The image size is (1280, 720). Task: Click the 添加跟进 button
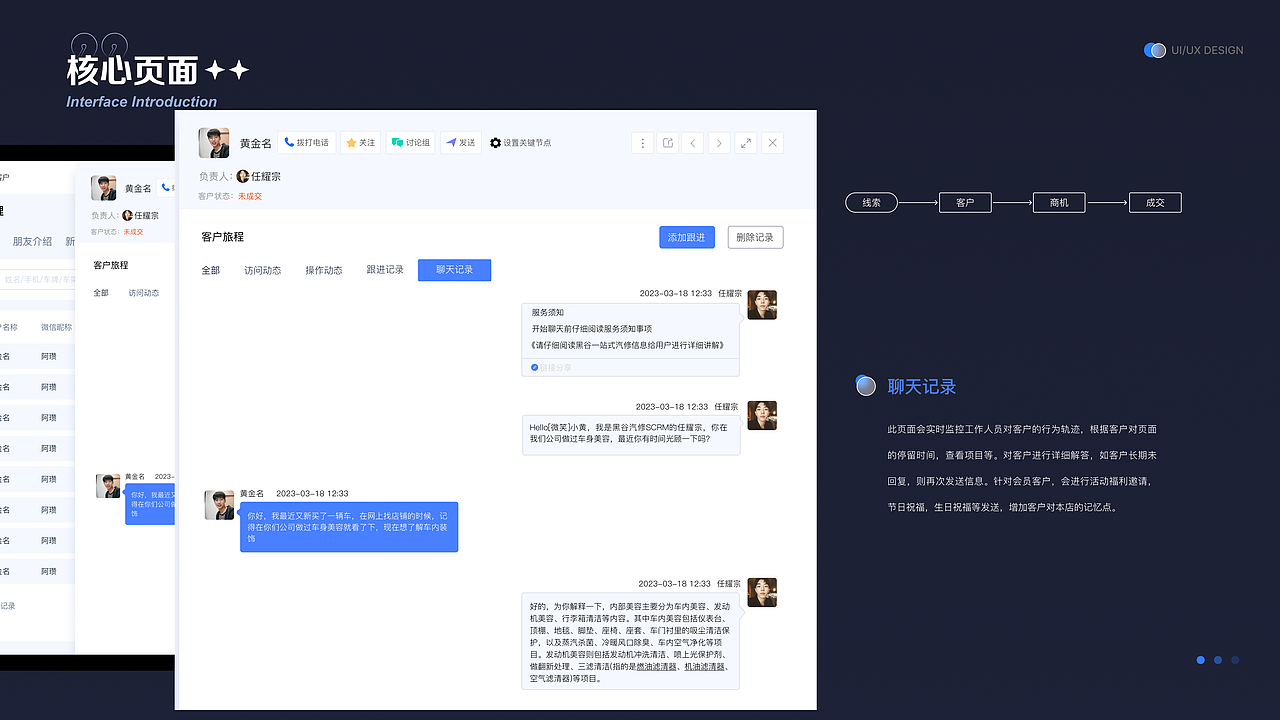[x=687, y=237]
